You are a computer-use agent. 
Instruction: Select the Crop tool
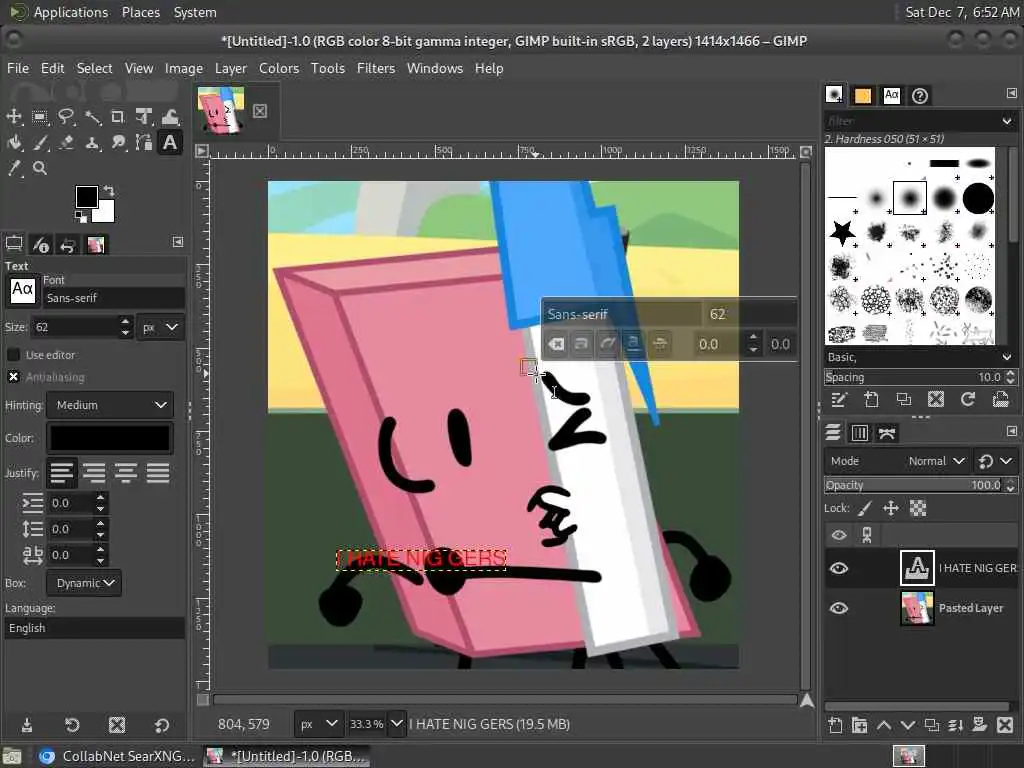click(118, 117)
